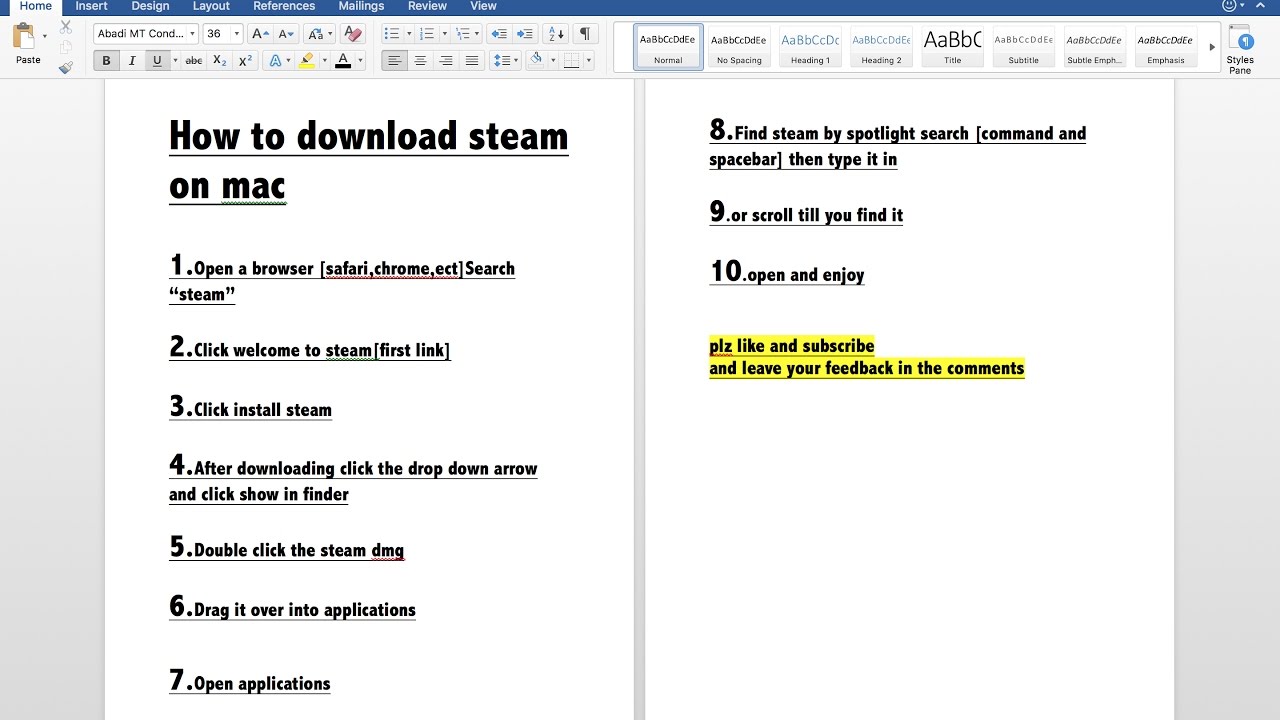Switch to the Mailings tab
Image resolution: width=1280 pixels, height=720 pixels.
(361, 6)
